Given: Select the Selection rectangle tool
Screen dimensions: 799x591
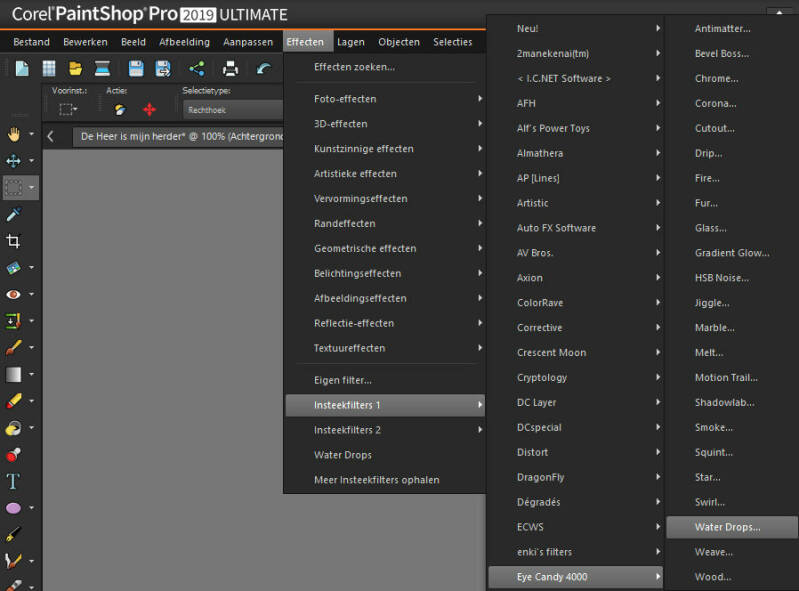Looking at the screenshot, I should click(x=13, y=187).
